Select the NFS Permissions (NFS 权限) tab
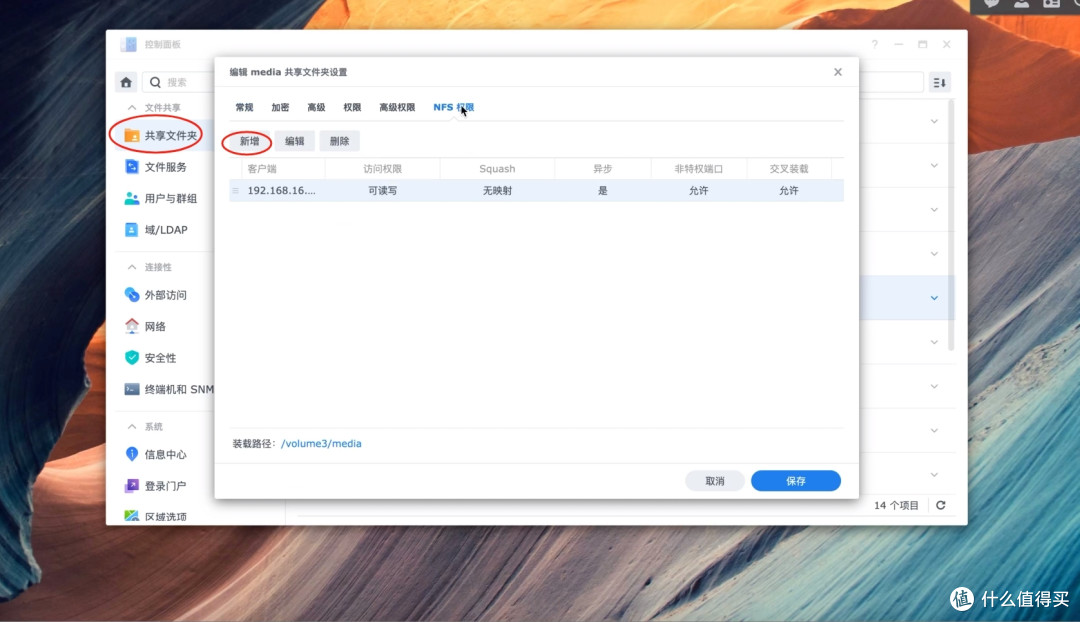The width and height of the screenshot is (1080, 622). pyautogui.click(x=453, y=107)
